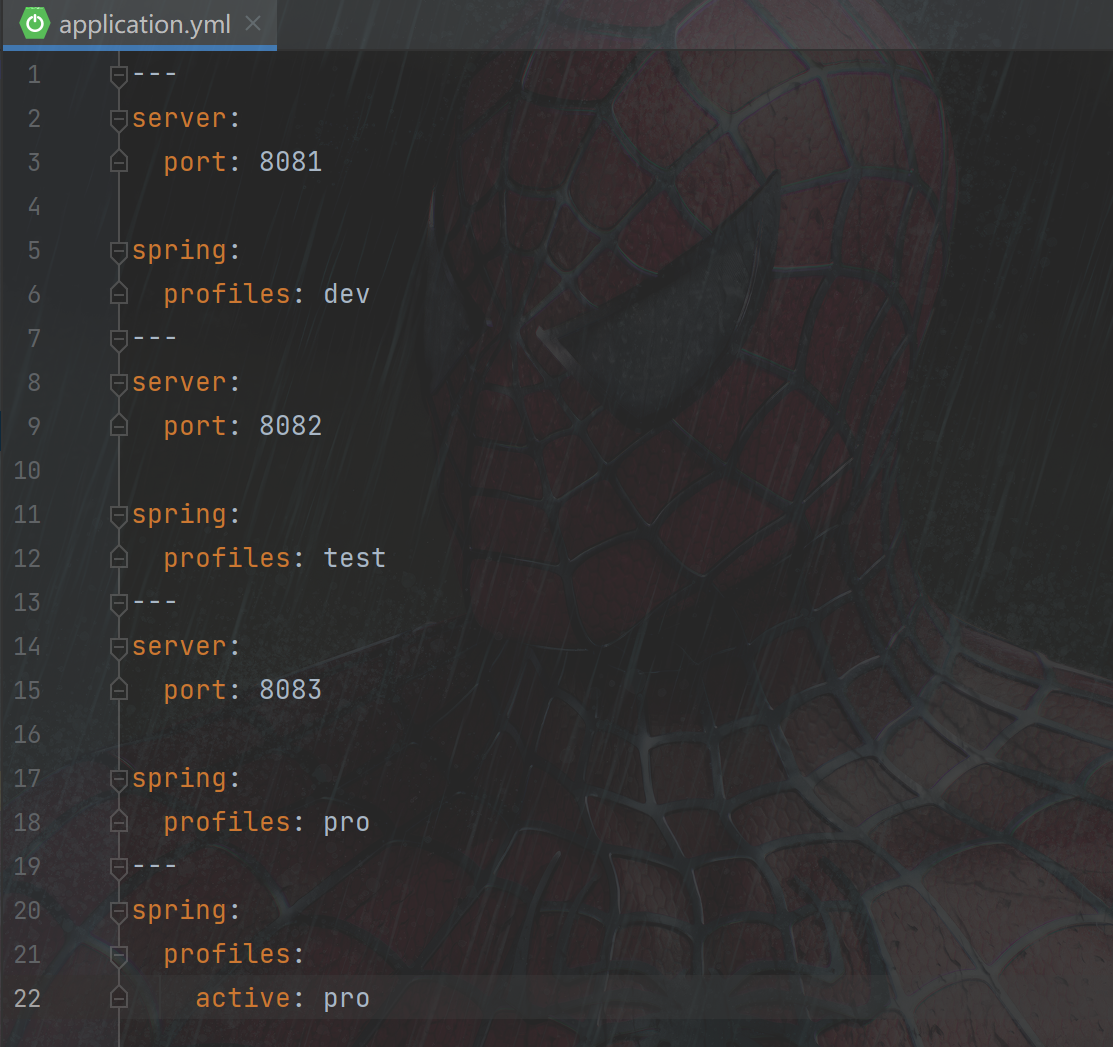Collapse the server block on line 14
This screenshot has width=1113, height=1047.
(119, 646)
